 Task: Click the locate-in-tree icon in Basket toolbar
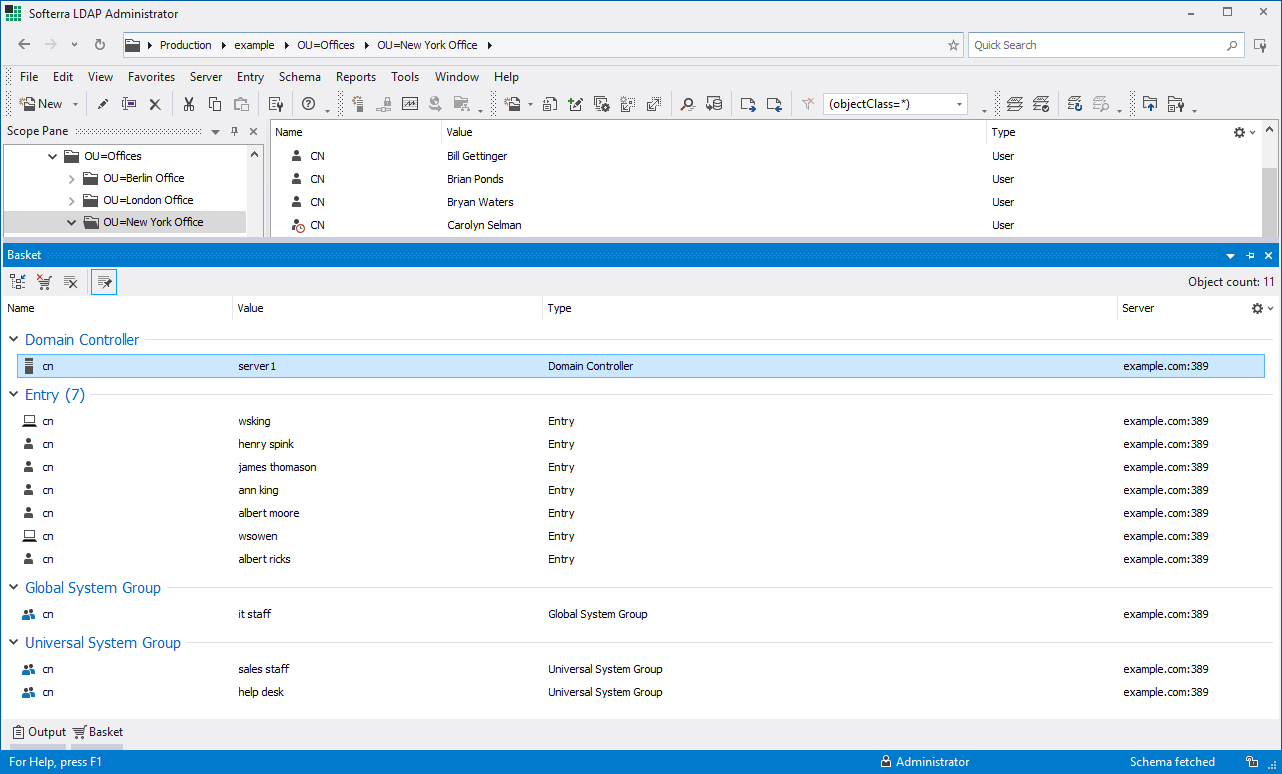[18, 283]
